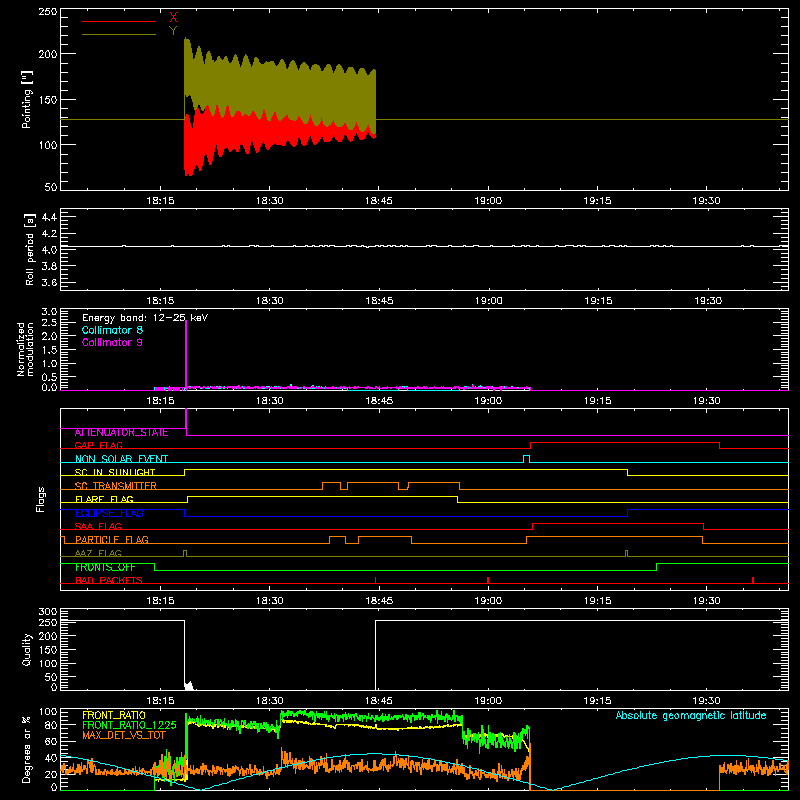
Task: Click the GAP_FLAG label
Action: click(98, 445)
